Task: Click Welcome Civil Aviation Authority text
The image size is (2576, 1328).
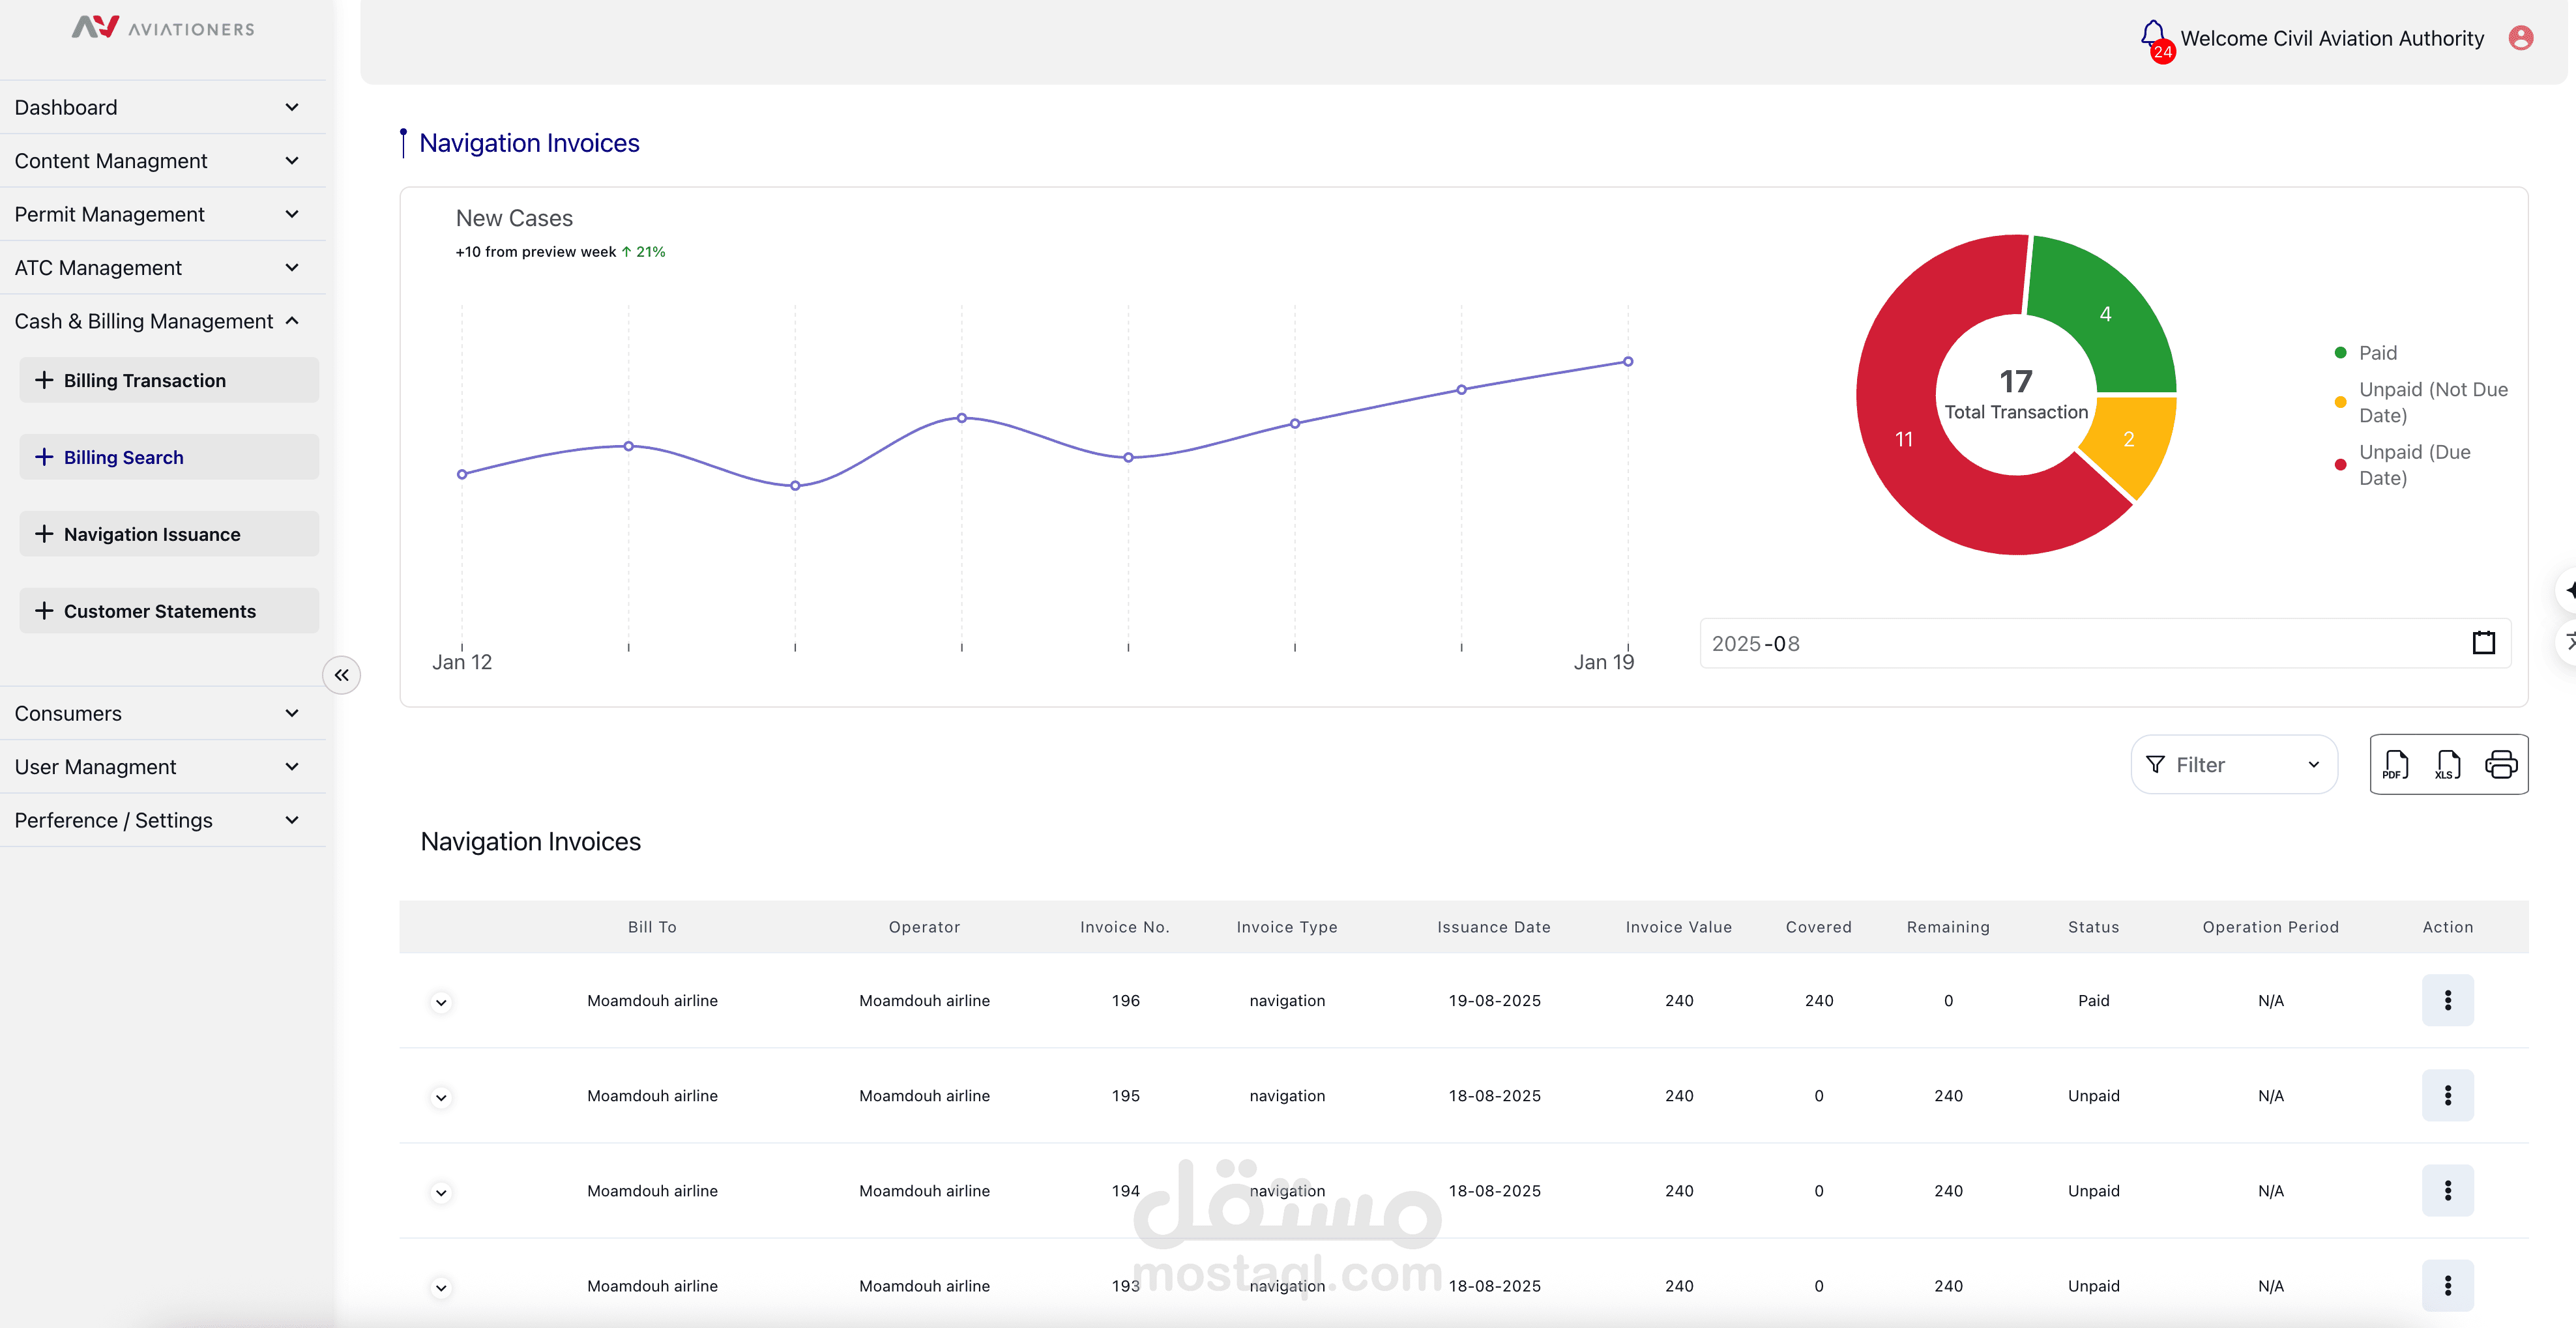Action: tap(2332, 38)
